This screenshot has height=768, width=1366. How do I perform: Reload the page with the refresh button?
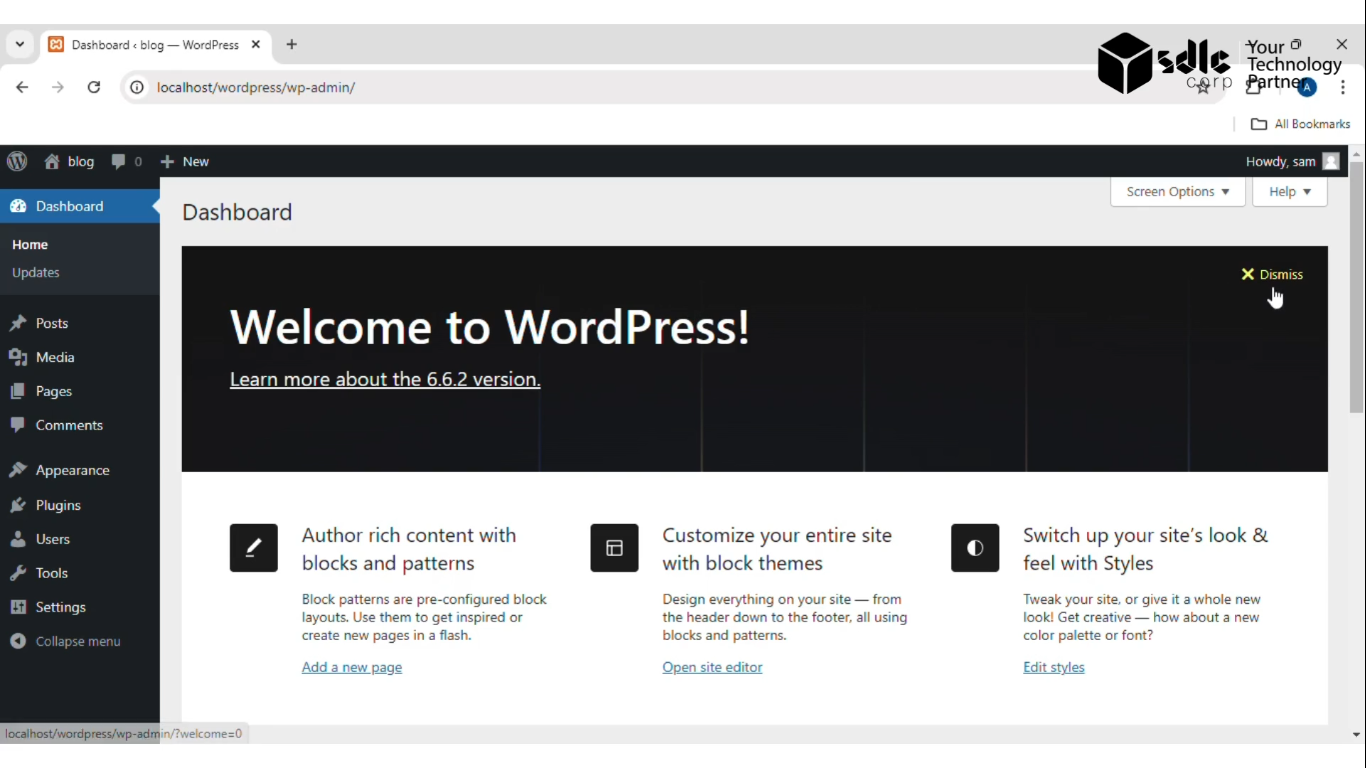(x=94, y=87)
